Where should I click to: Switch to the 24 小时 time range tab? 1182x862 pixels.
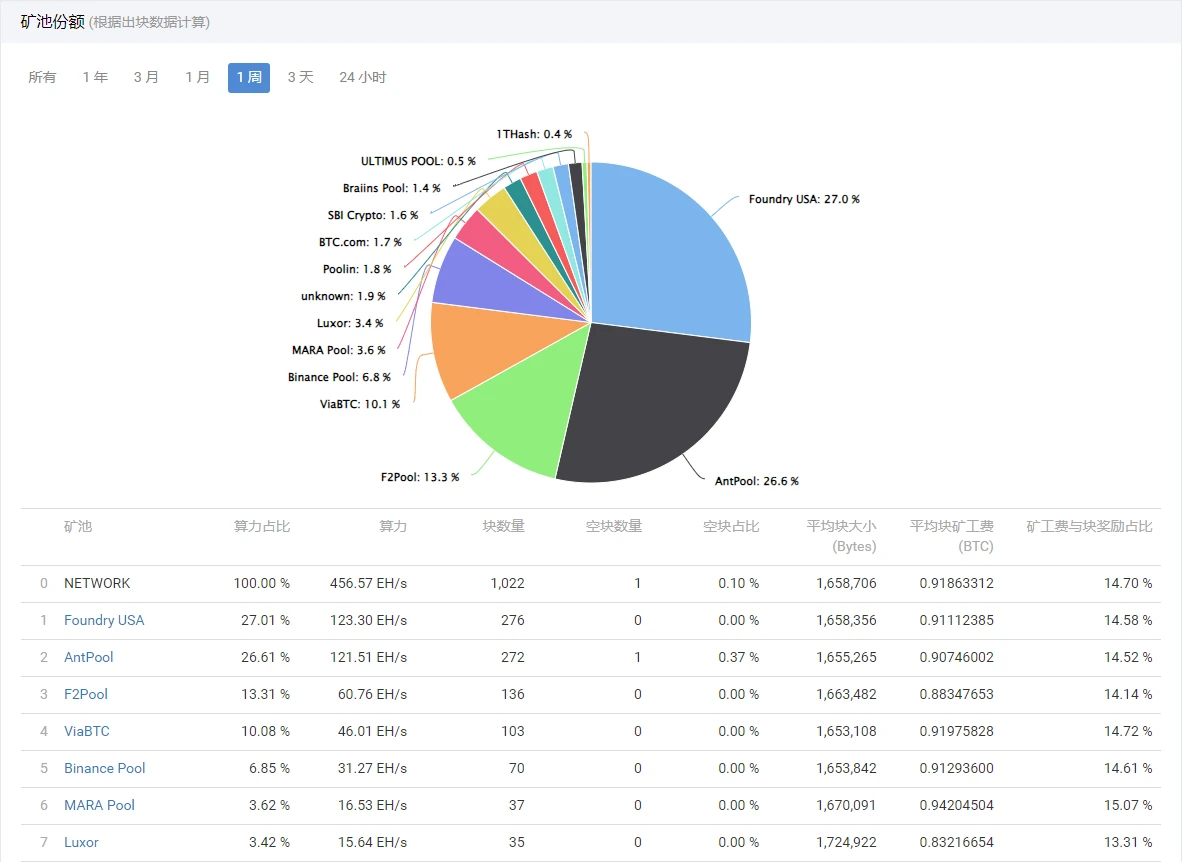[362, 77]
